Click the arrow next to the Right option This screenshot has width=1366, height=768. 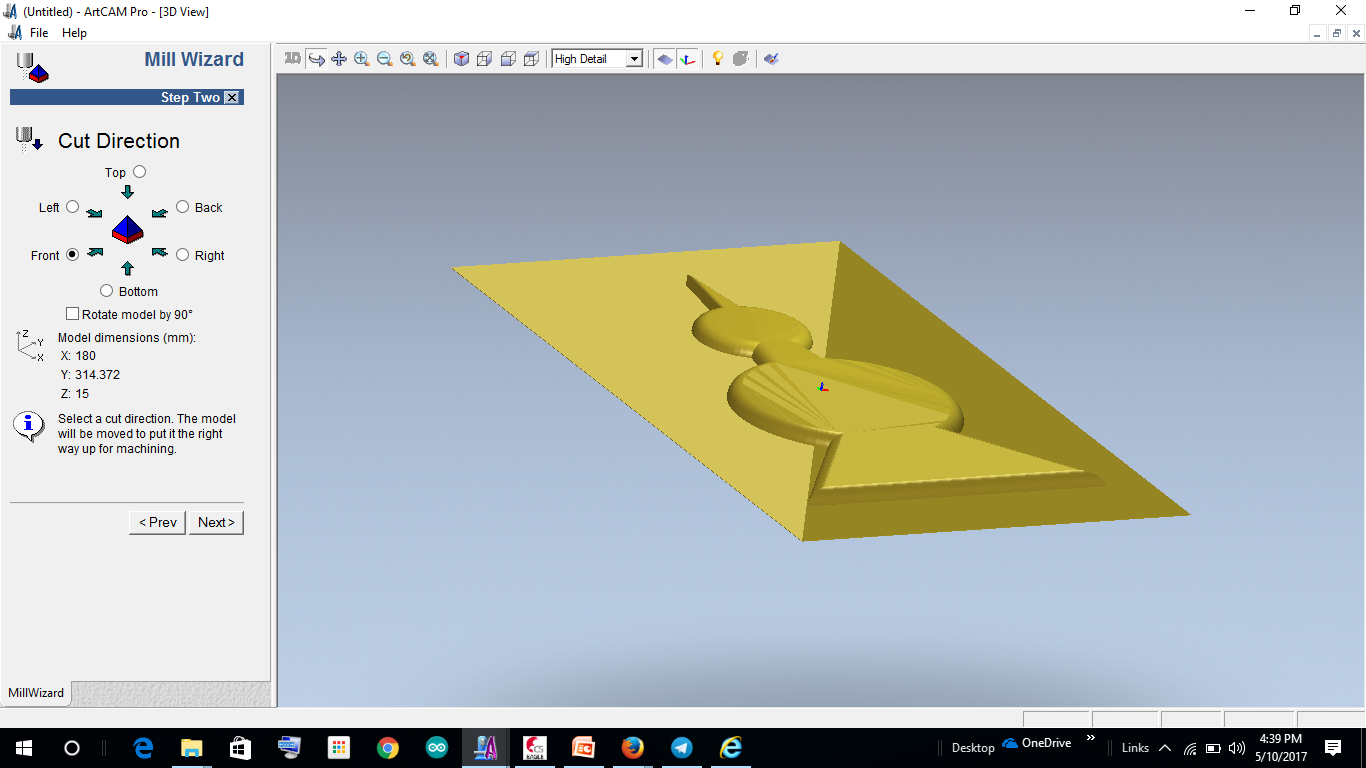(x=160, y=253)
